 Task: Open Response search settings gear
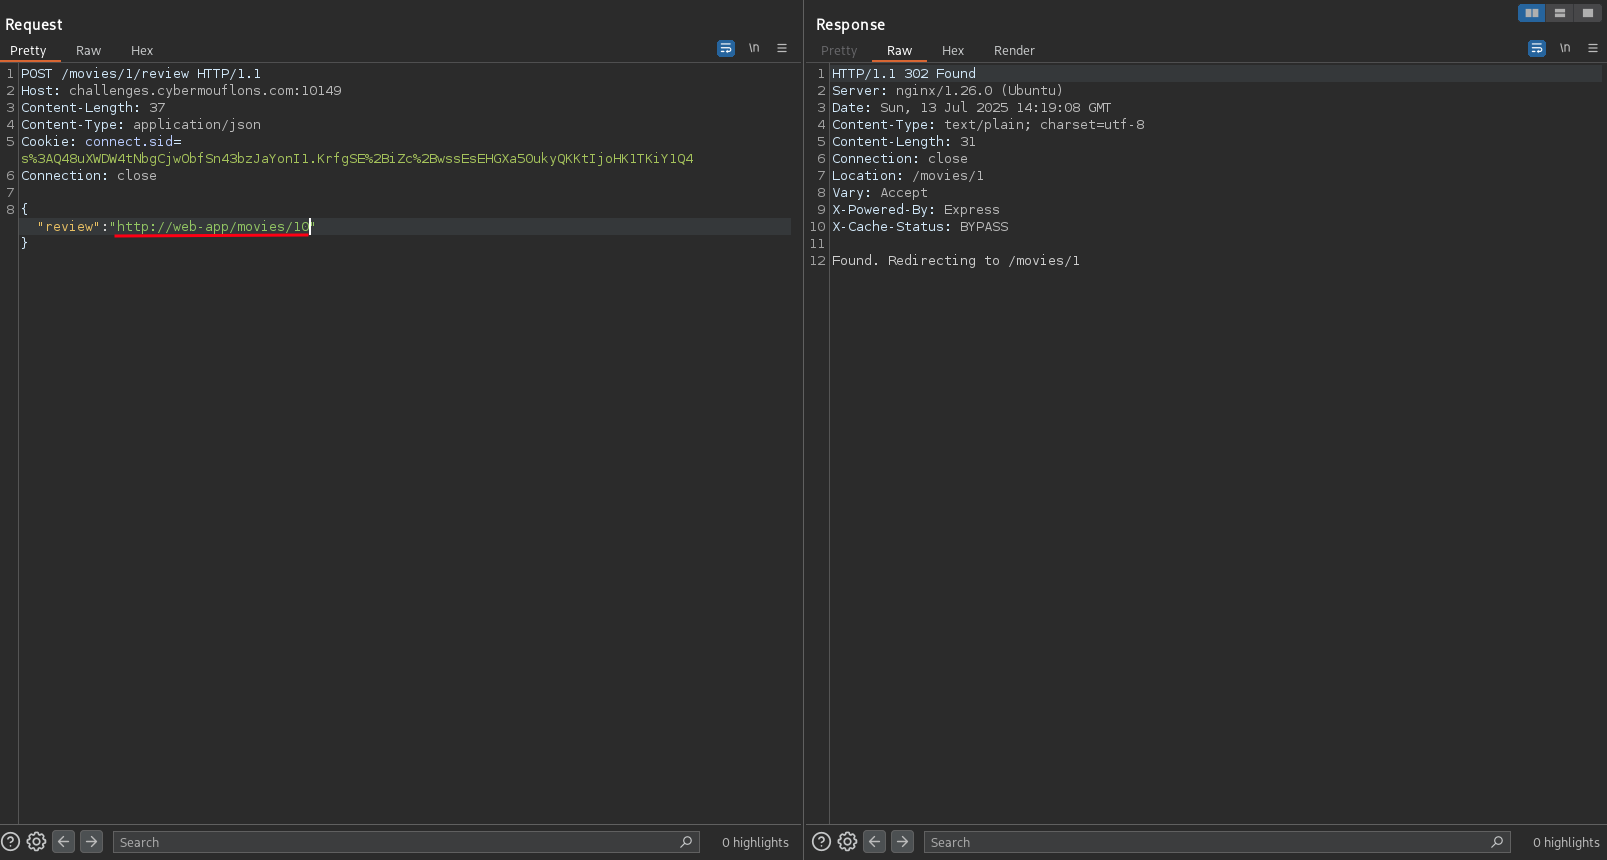click(x=847, y=842)
